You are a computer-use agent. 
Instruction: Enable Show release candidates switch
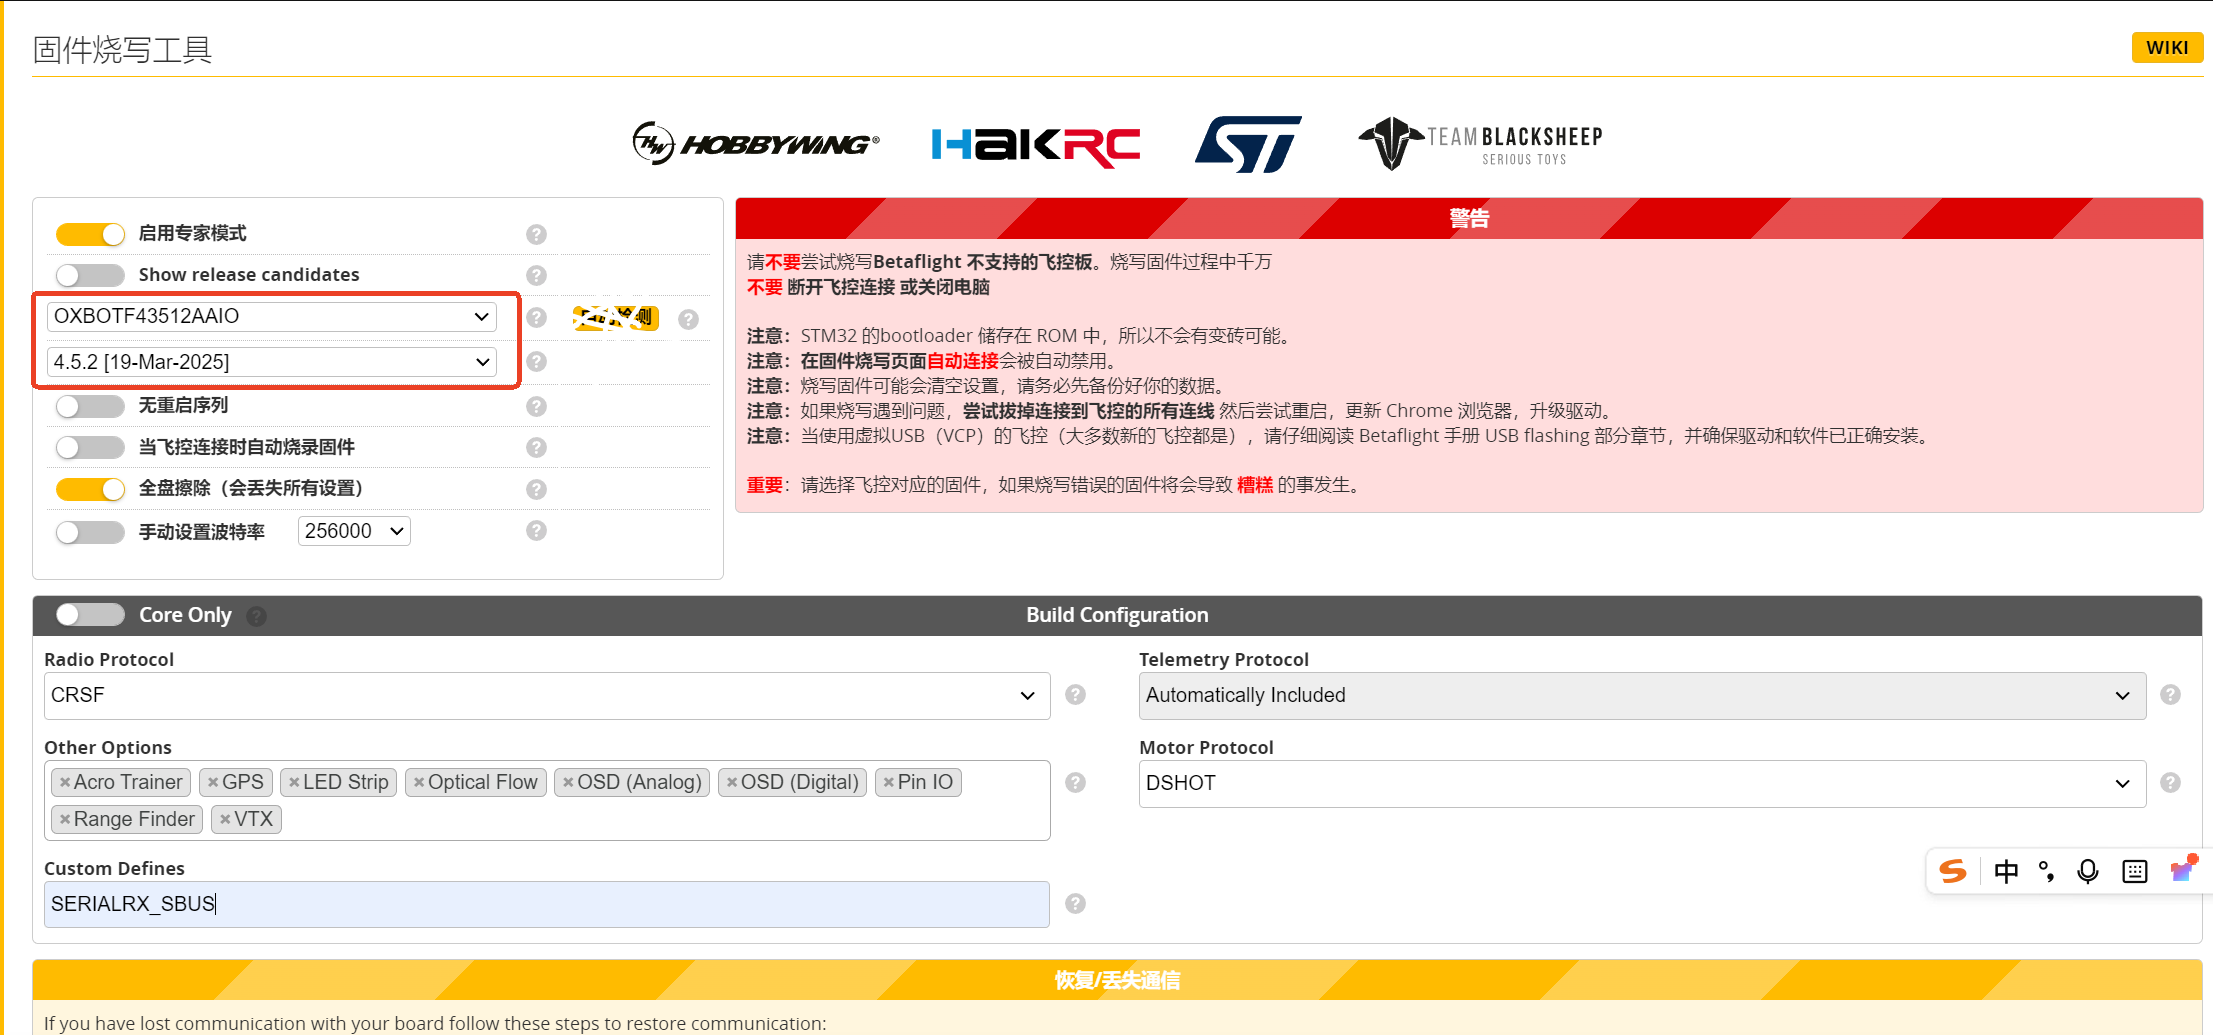pyautogui.click(x=90, y=275)
